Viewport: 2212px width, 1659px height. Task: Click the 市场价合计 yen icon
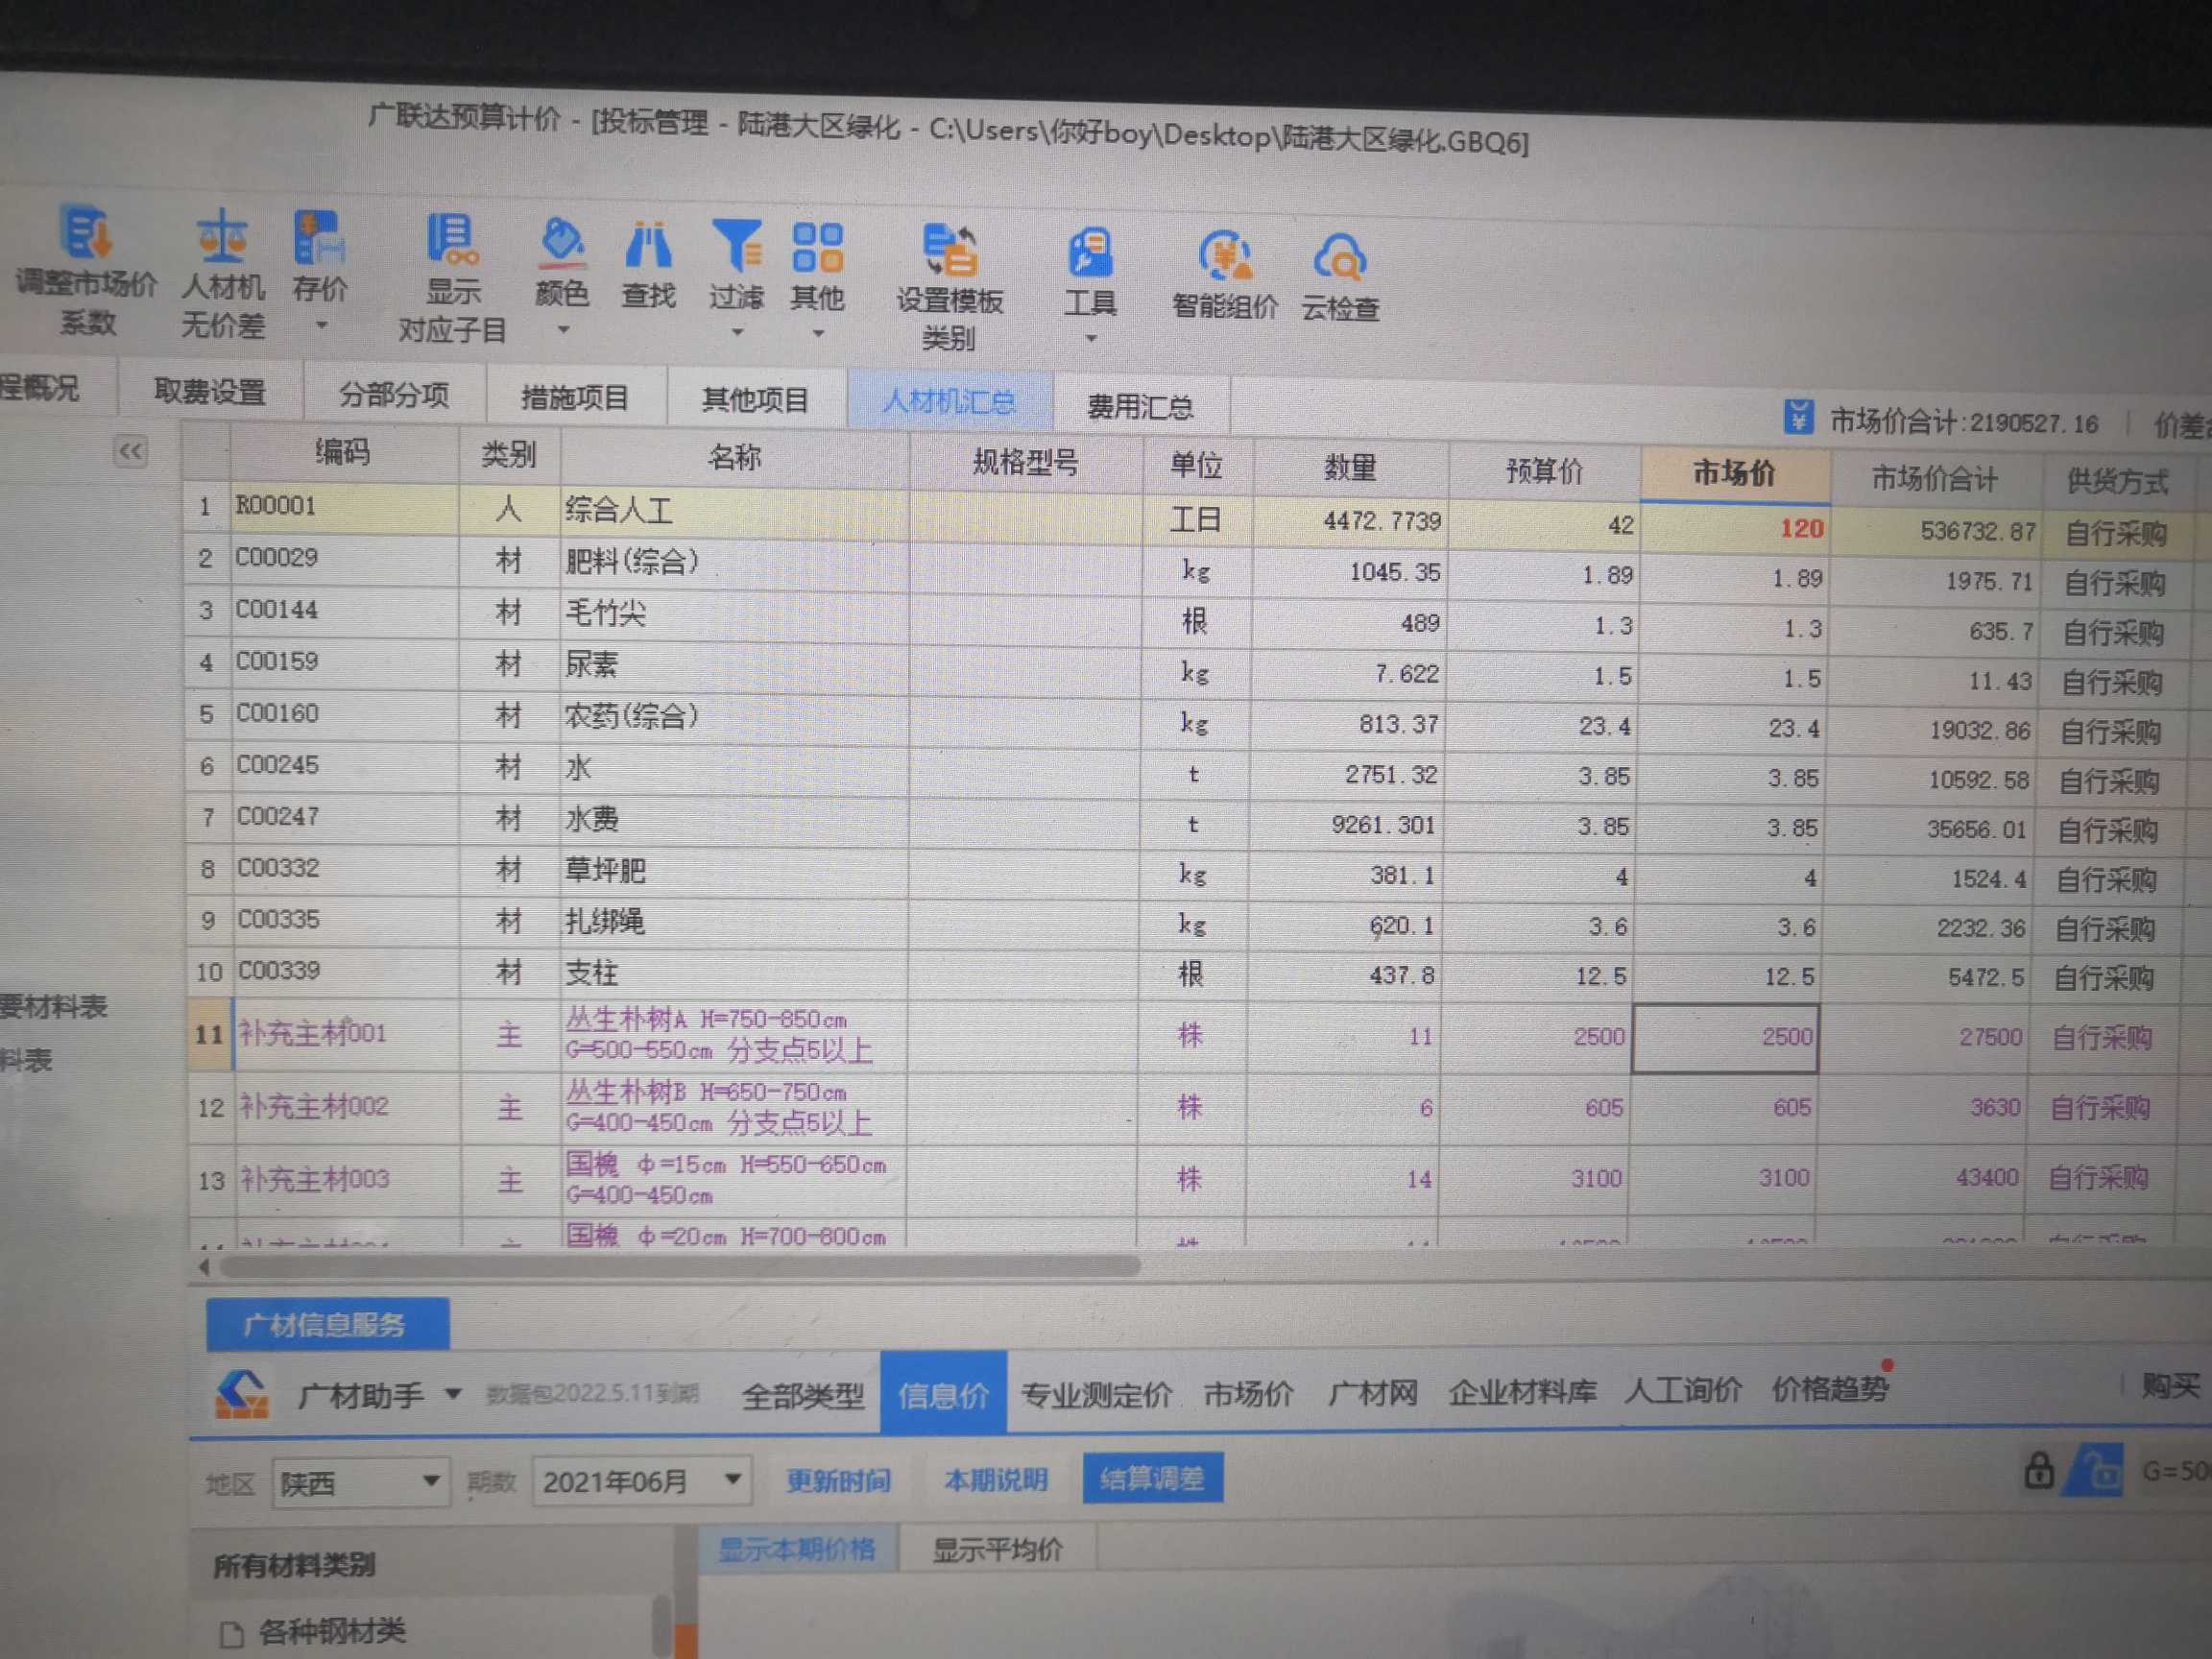pyautogui.click(x=1797, y=416)
